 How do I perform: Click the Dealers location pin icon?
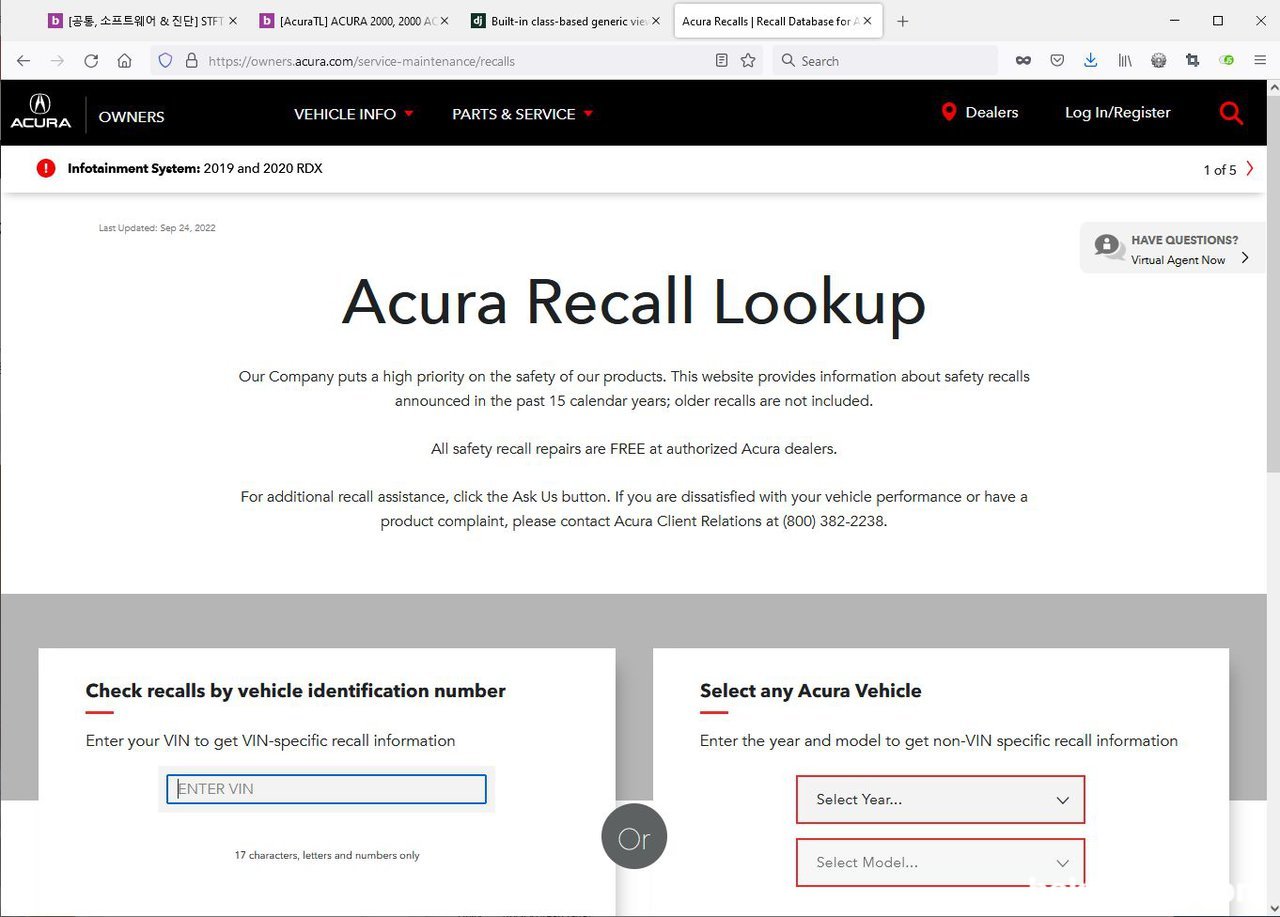coord(949,112)
